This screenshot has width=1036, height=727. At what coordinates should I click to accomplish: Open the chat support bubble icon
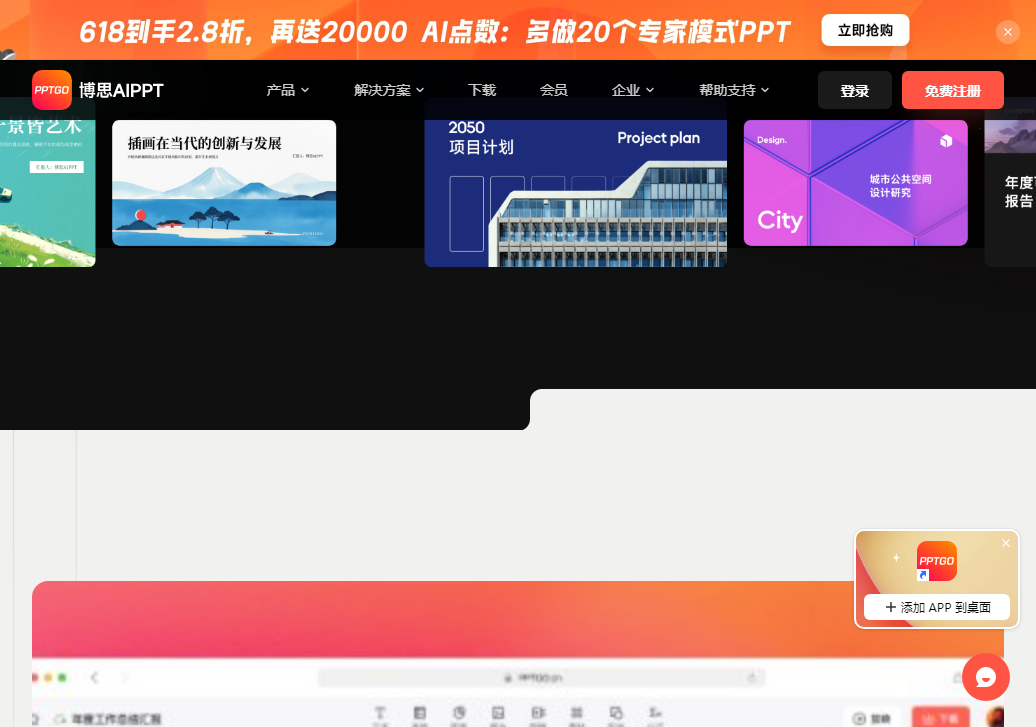click(986, 677)
